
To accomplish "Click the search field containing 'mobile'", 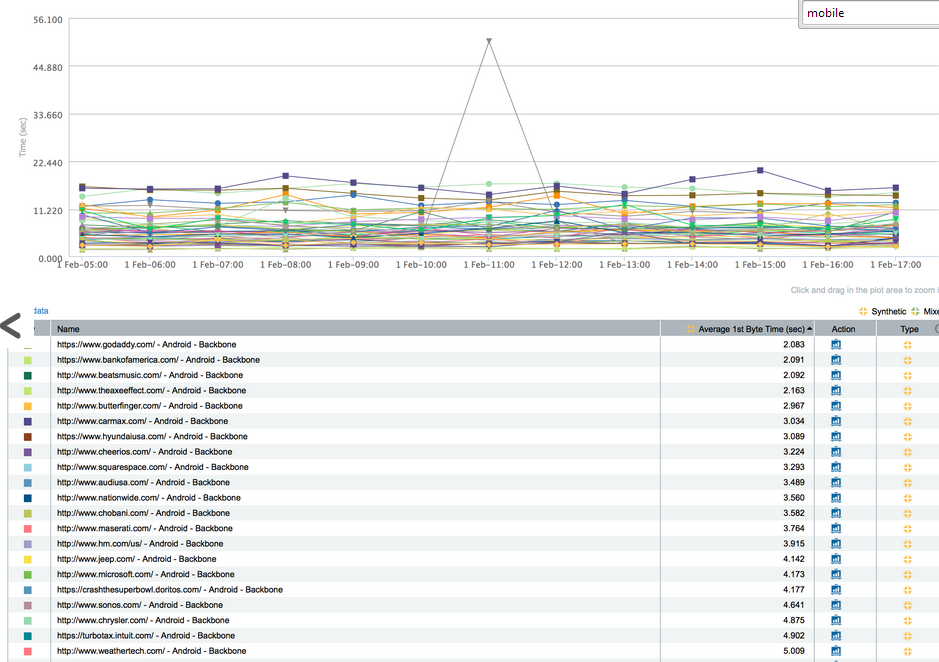I will [x=868, y=13].
